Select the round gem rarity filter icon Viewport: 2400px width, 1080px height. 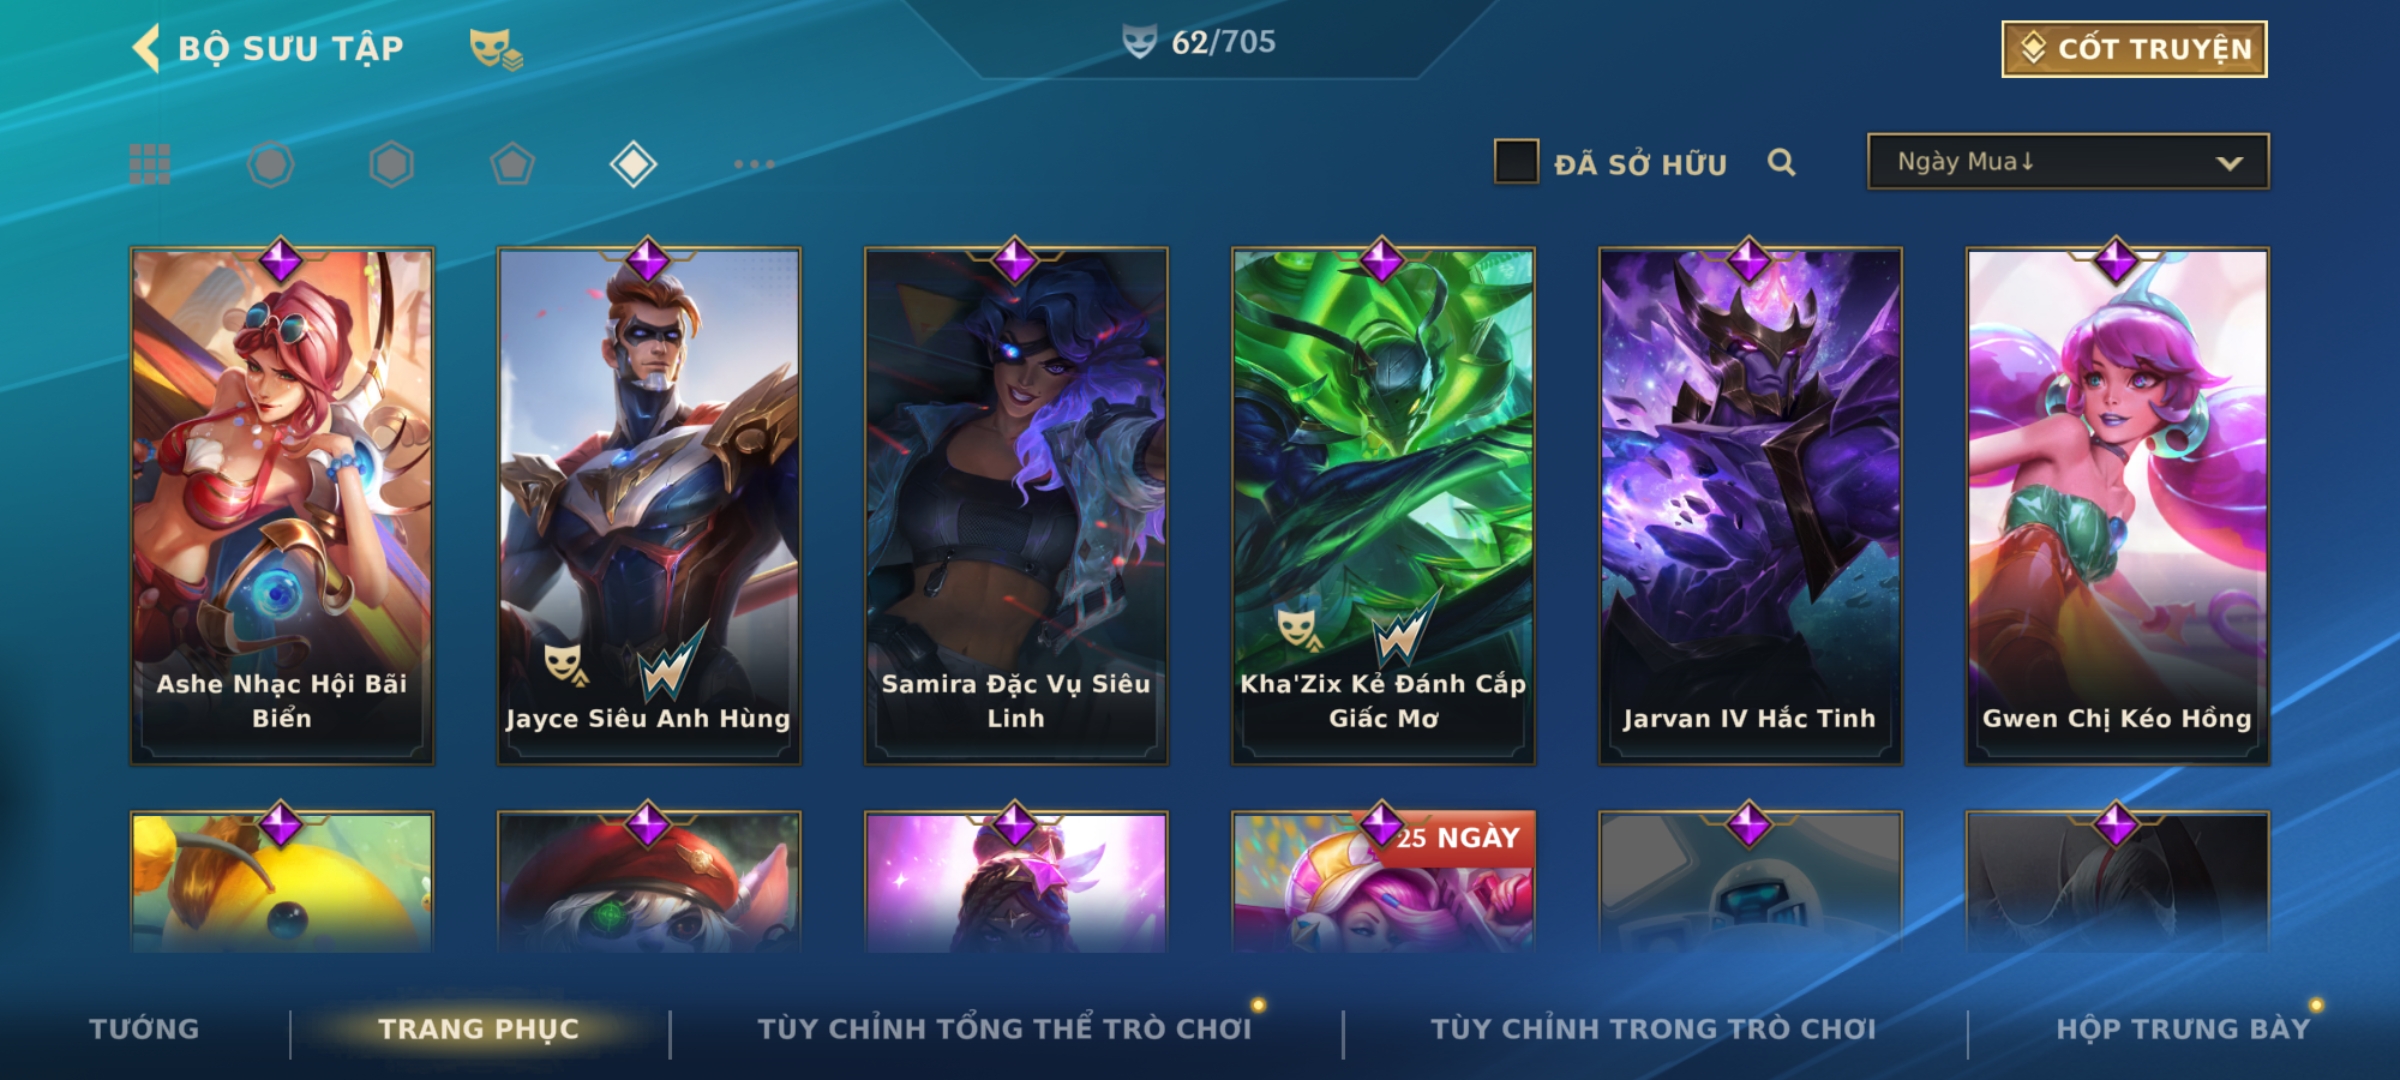[270, 164]
